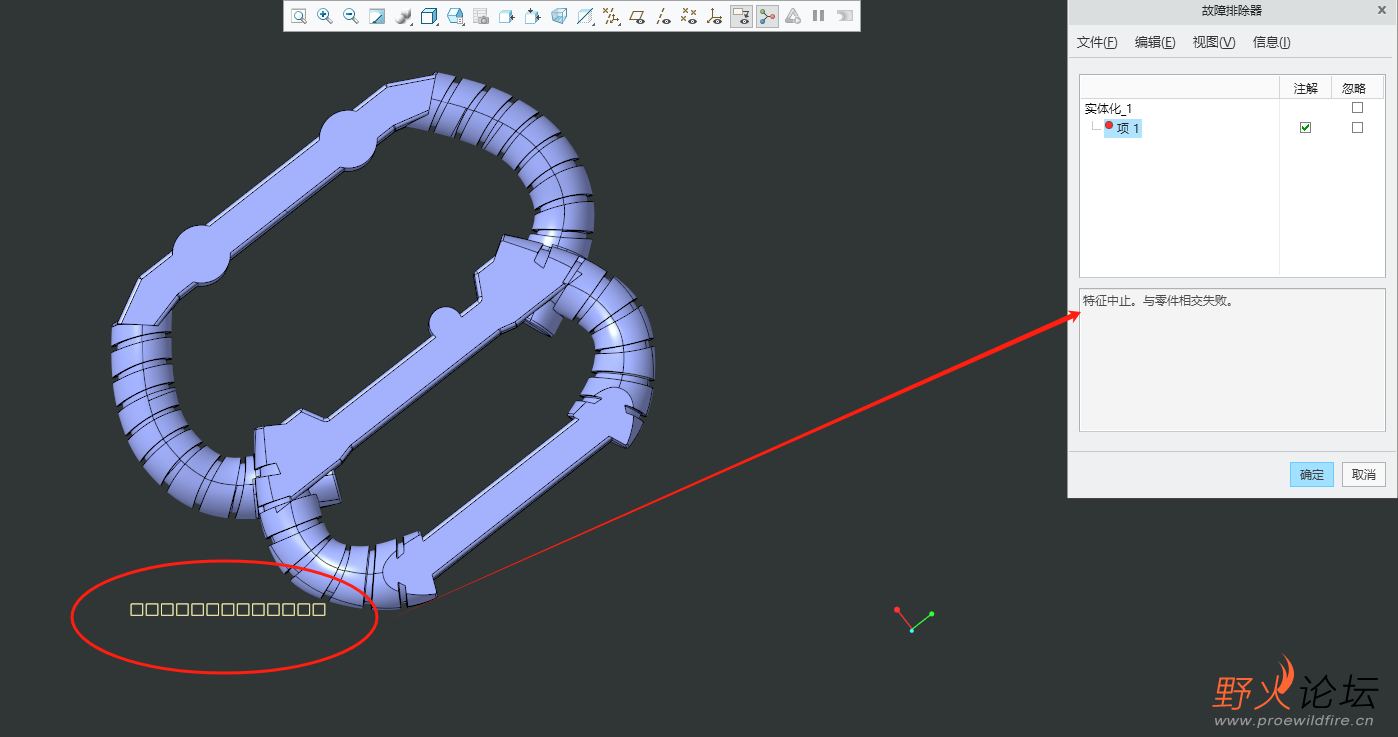Open the 编辑(E) menu
Viewport: 1398px width, 737px height.
[x=1155, y=42]
